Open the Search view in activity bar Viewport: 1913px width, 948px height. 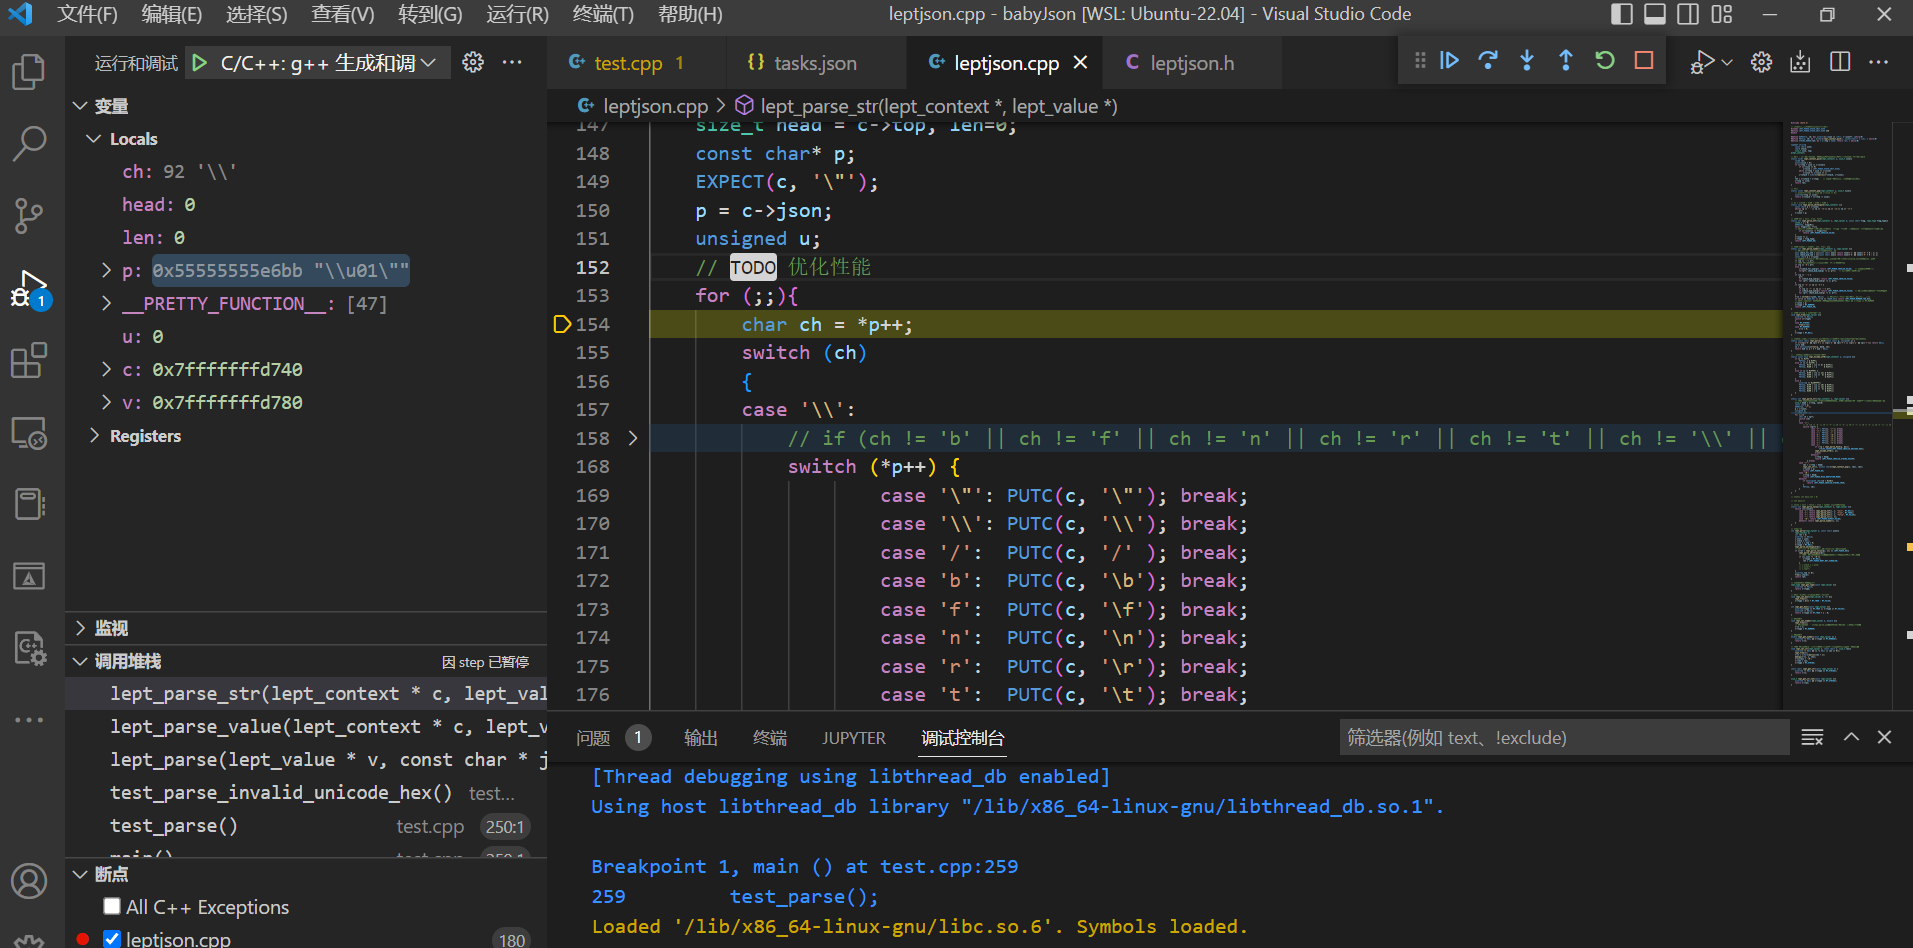pos(29,144)
